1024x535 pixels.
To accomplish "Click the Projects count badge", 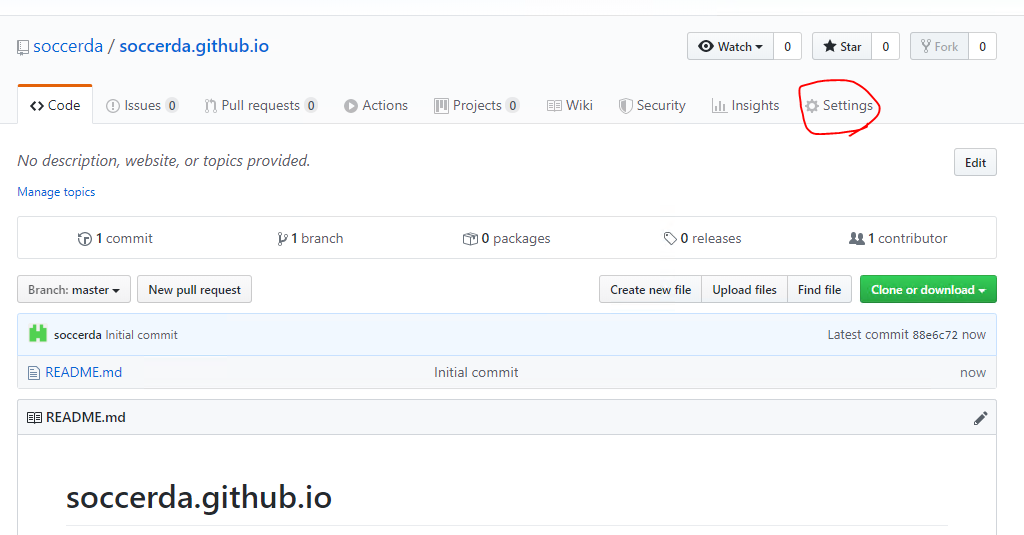I will pyautogui.click(x=513, y=105).
